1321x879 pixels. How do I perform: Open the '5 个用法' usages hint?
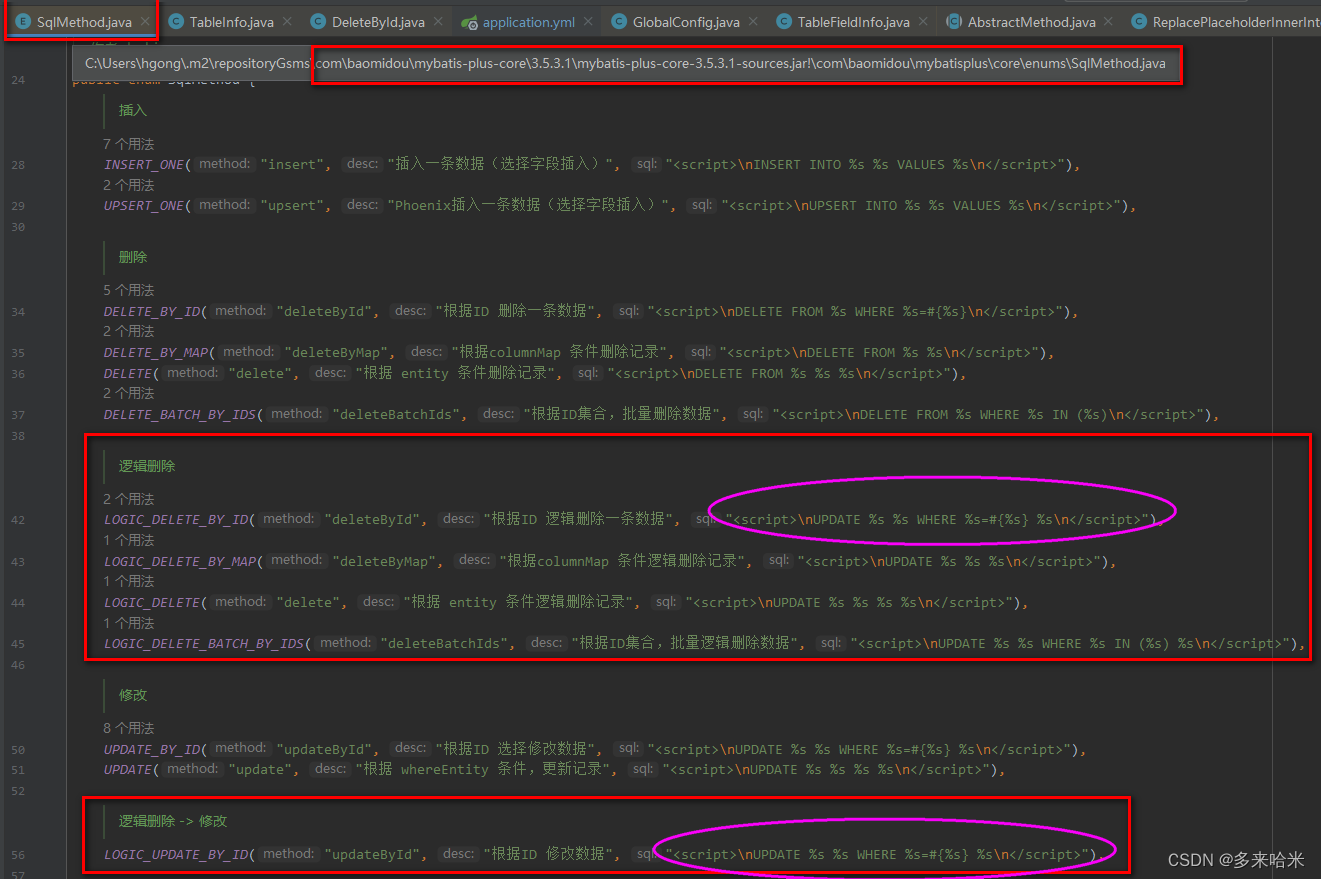(129, 290)
